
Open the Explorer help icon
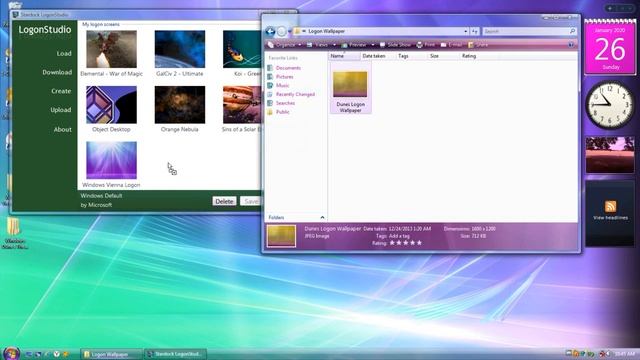click(x=571, y=45)
